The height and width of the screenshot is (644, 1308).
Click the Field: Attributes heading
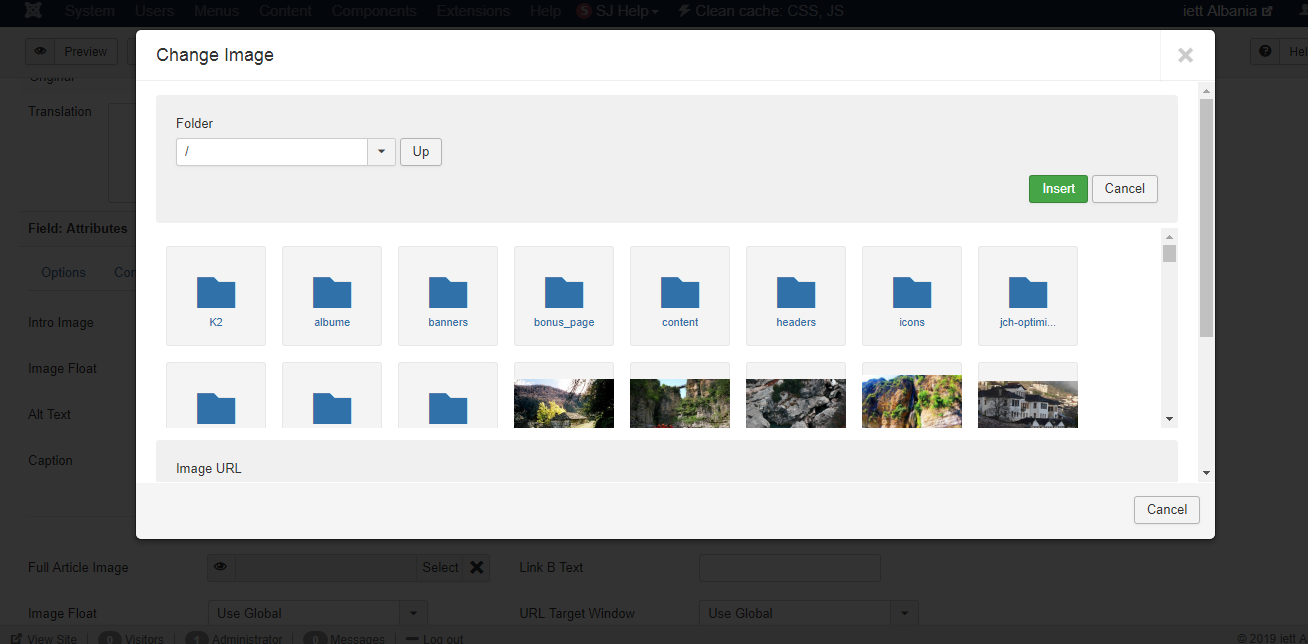[x=78, y=228]
